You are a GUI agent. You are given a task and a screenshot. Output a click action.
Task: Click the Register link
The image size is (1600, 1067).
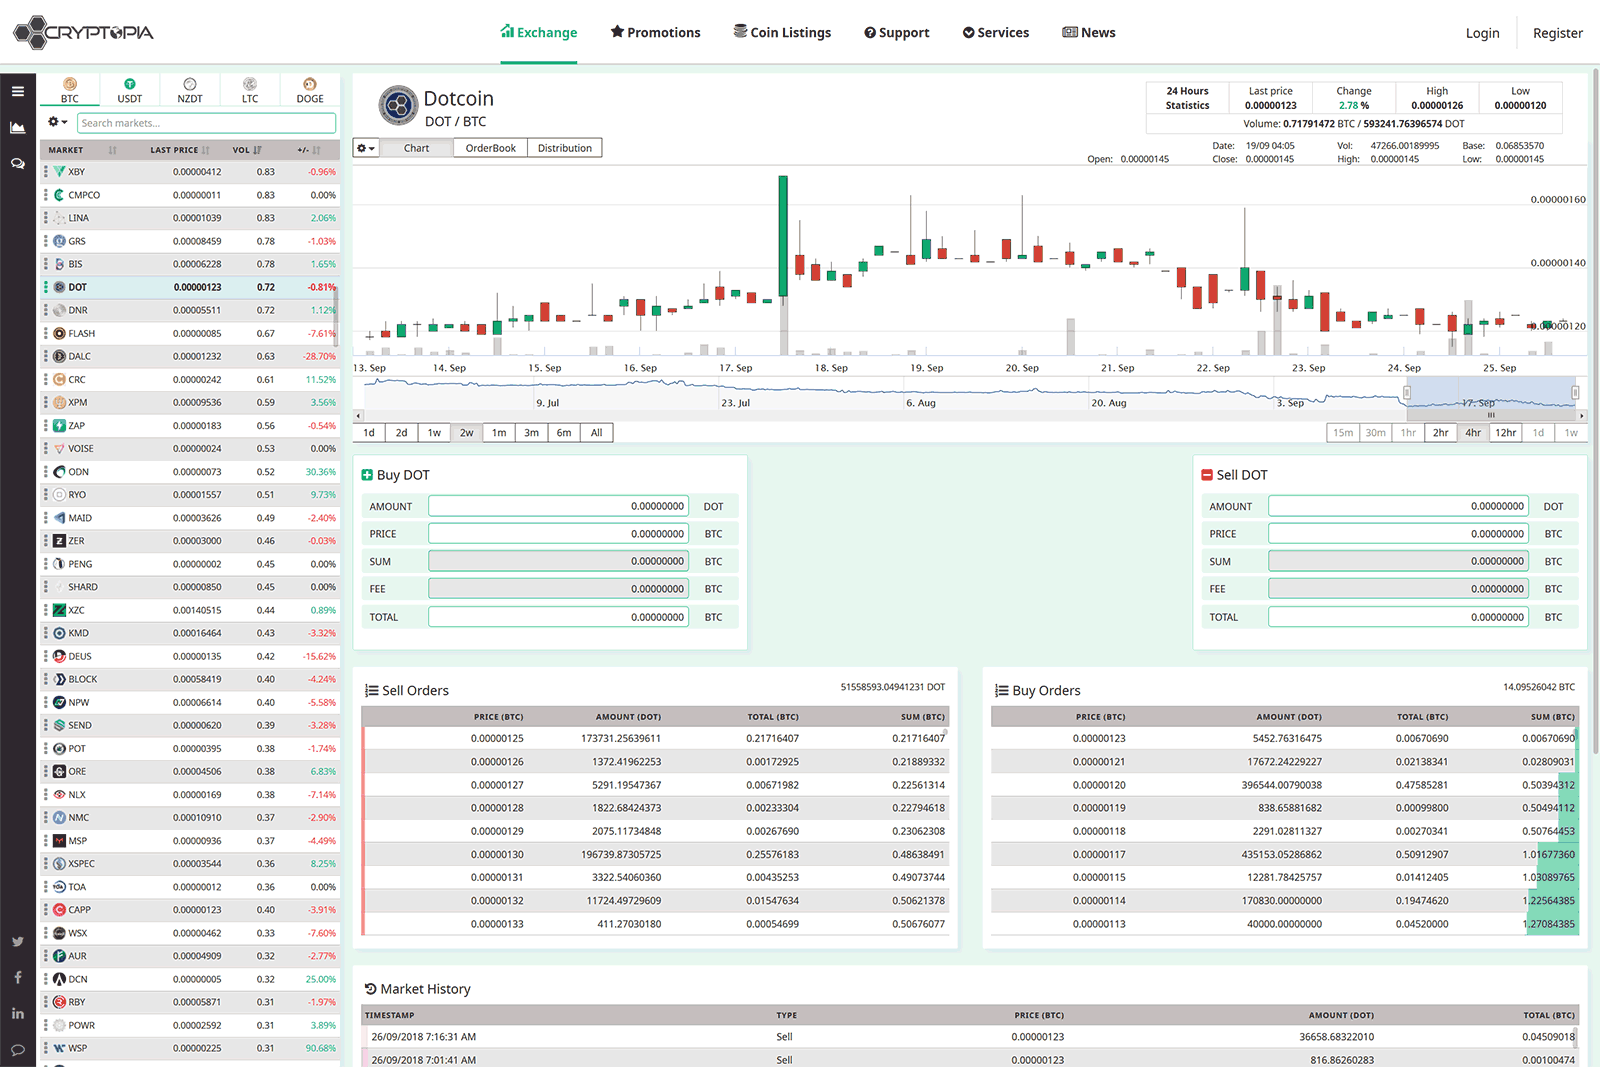click(1557, 33)
